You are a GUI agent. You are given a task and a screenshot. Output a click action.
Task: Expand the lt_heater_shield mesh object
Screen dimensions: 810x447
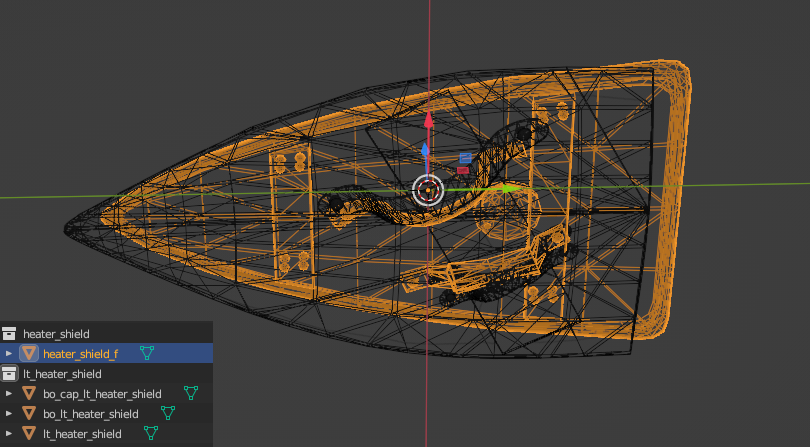coord(9,434)
